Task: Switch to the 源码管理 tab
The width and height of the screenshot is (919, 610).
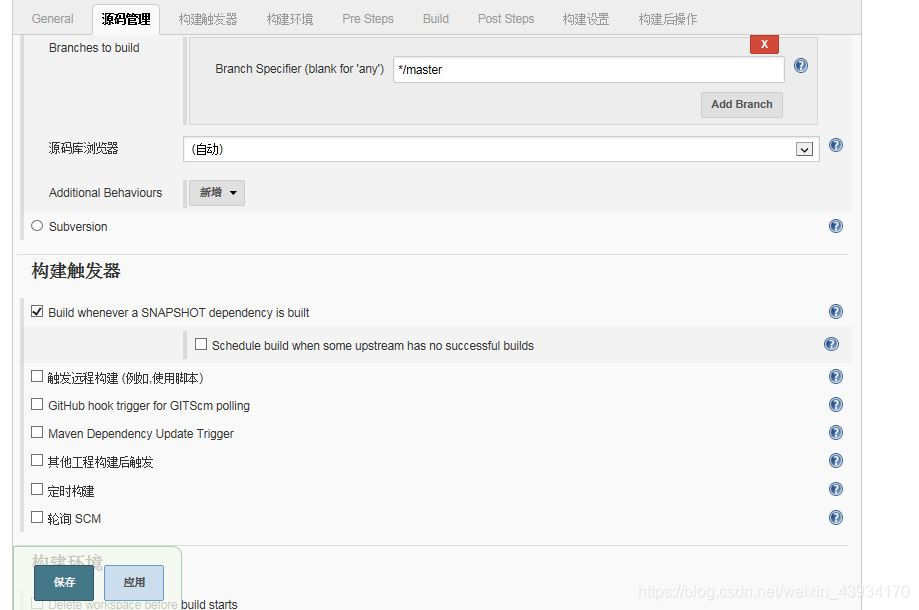Action: tap(126, 19)
